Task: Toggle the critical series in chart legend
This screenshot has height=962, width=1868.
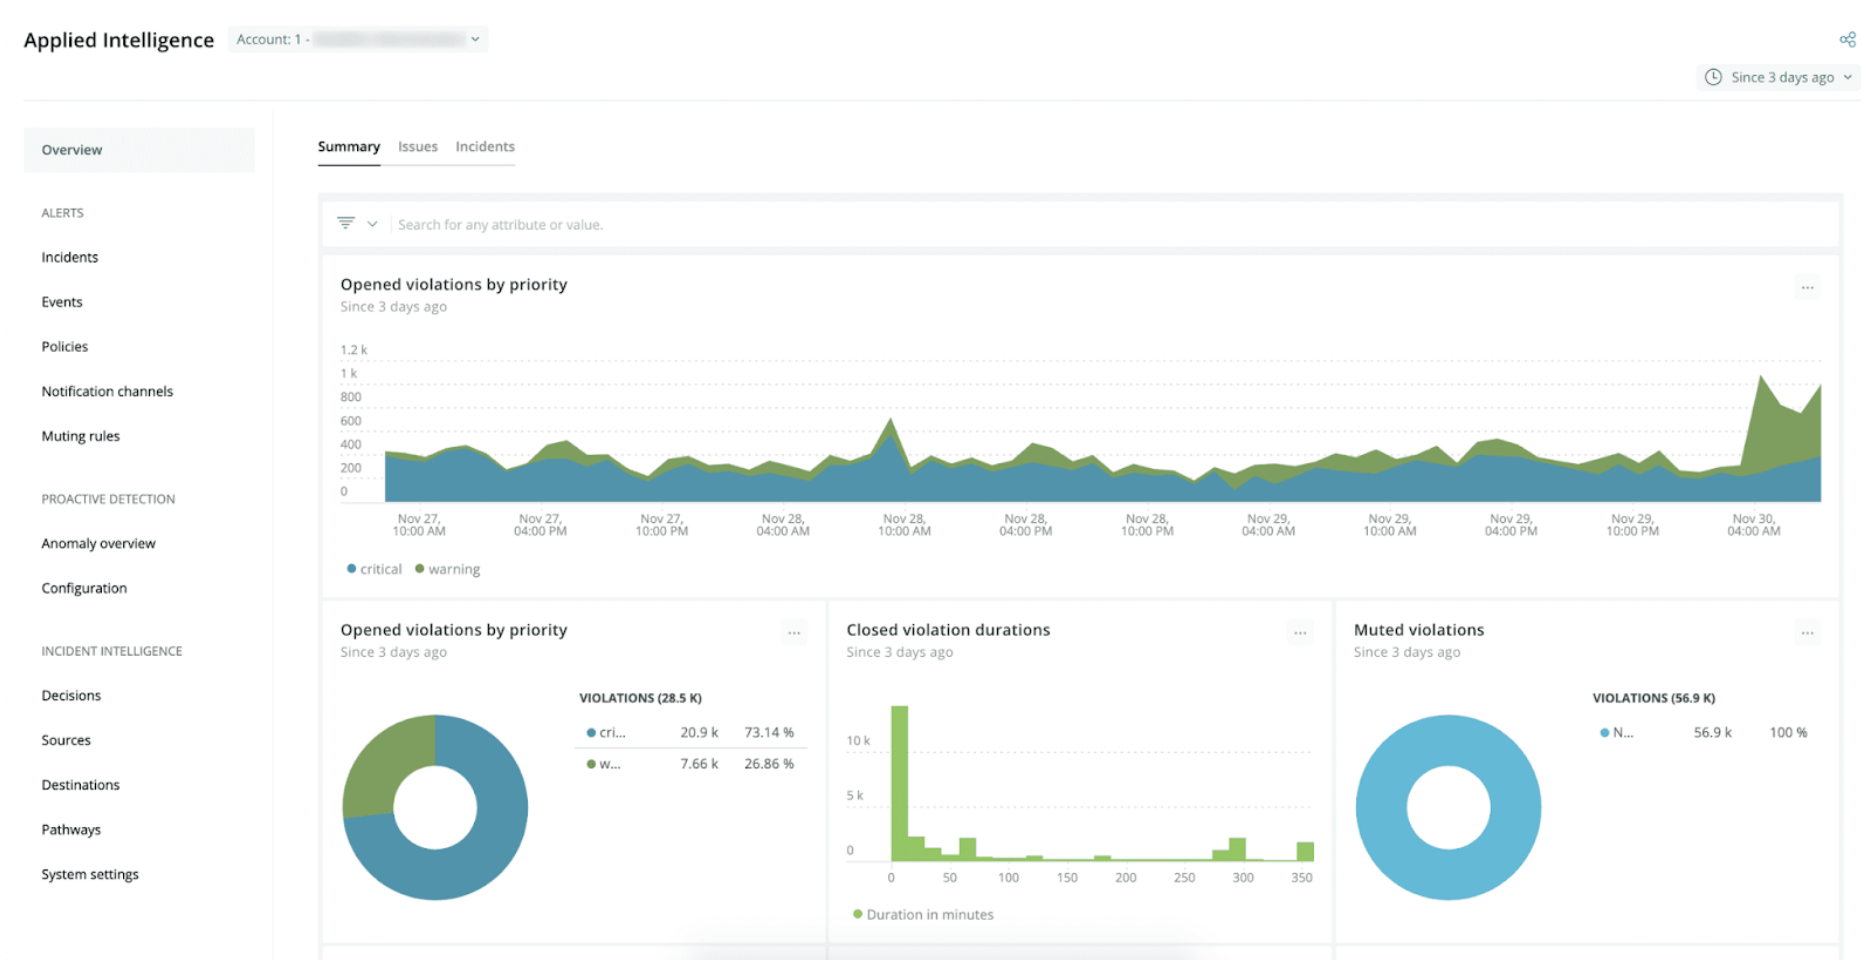Action: pyautogui.click(x=374, y=568)
